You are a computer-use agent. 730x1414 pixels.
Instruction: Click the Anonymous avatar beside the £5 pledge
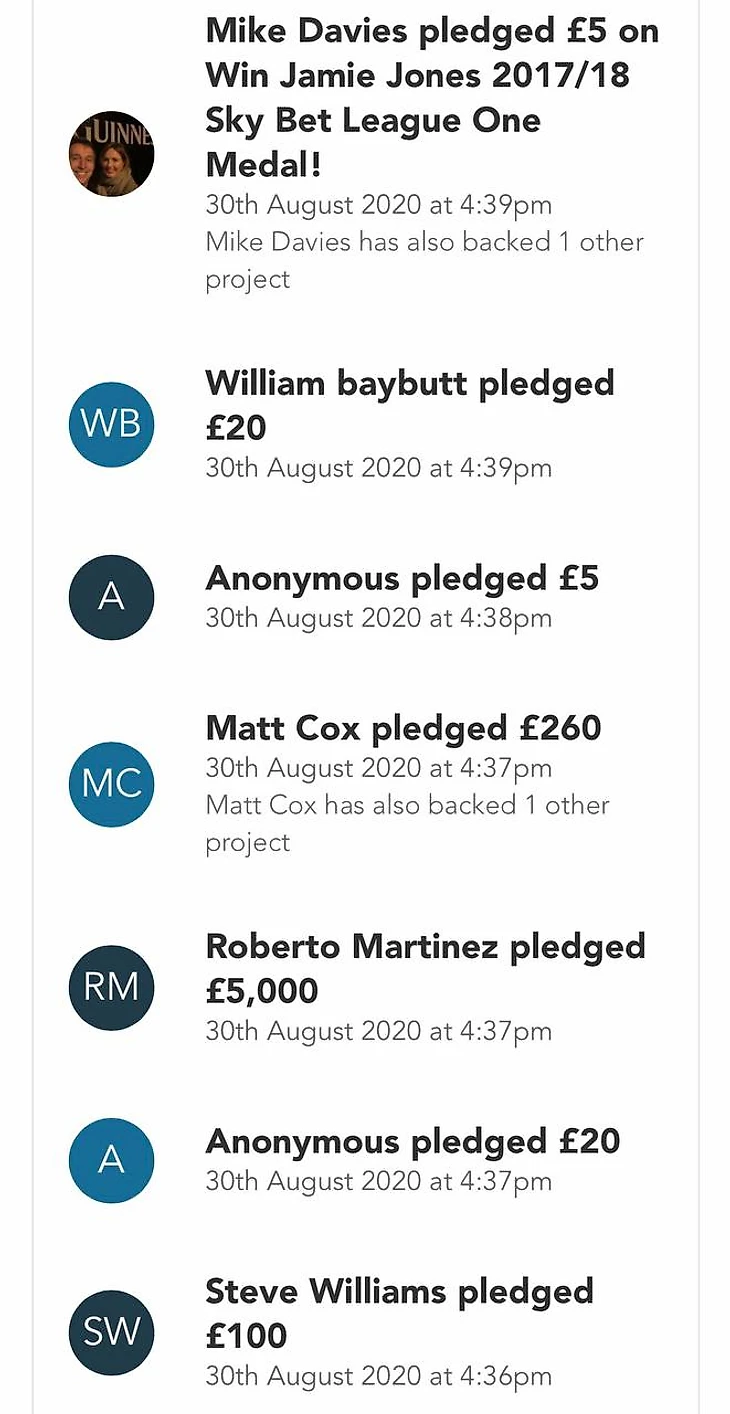pos(111,597)
